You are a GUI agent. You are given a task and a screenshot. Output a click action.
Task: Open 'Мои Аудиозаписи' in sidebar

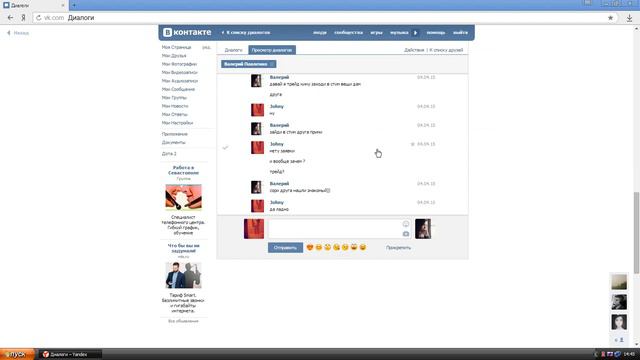coord(180,81)
